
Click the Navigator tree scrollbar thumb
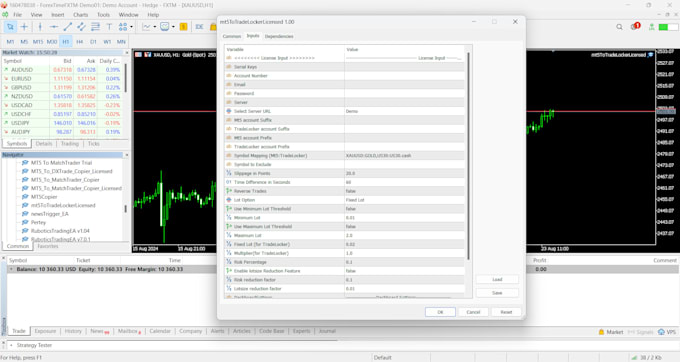pos(126,209)
